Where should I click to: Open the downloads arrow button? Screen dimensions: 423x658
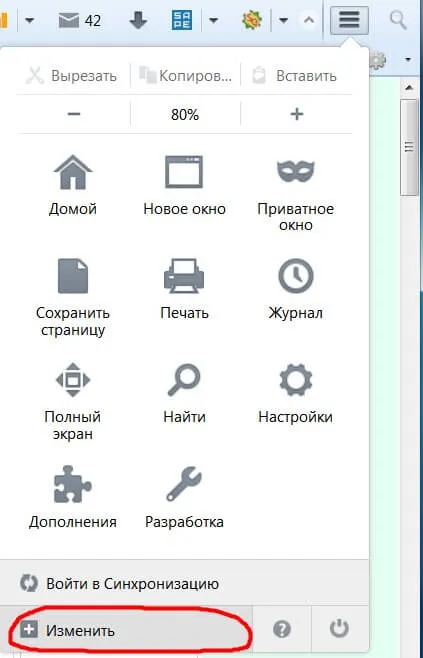[x=138, y=20]
